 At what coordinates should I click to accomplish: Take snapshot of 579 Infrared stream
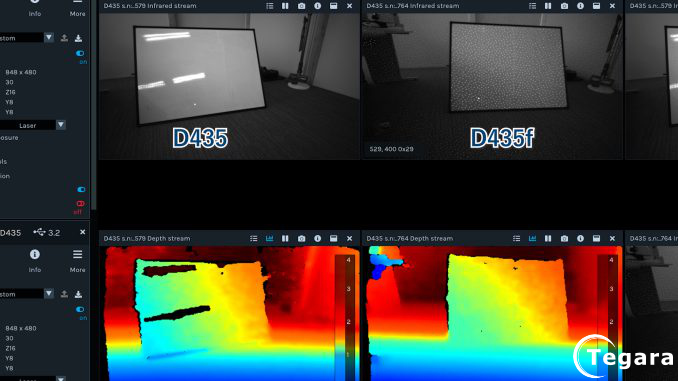[301, 6]
